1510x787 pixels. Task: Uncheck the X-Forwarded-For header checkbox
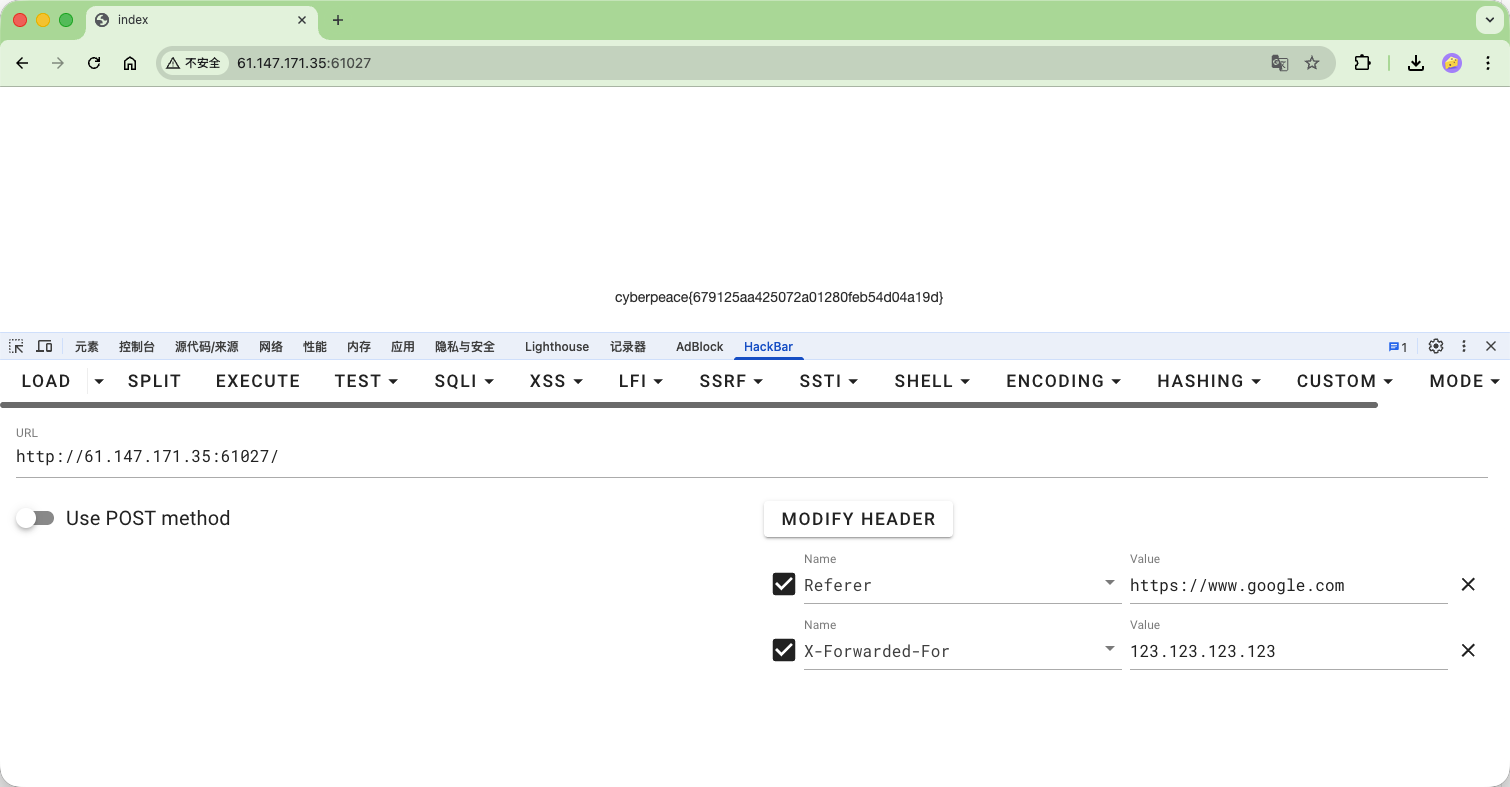tap(784, 650)
